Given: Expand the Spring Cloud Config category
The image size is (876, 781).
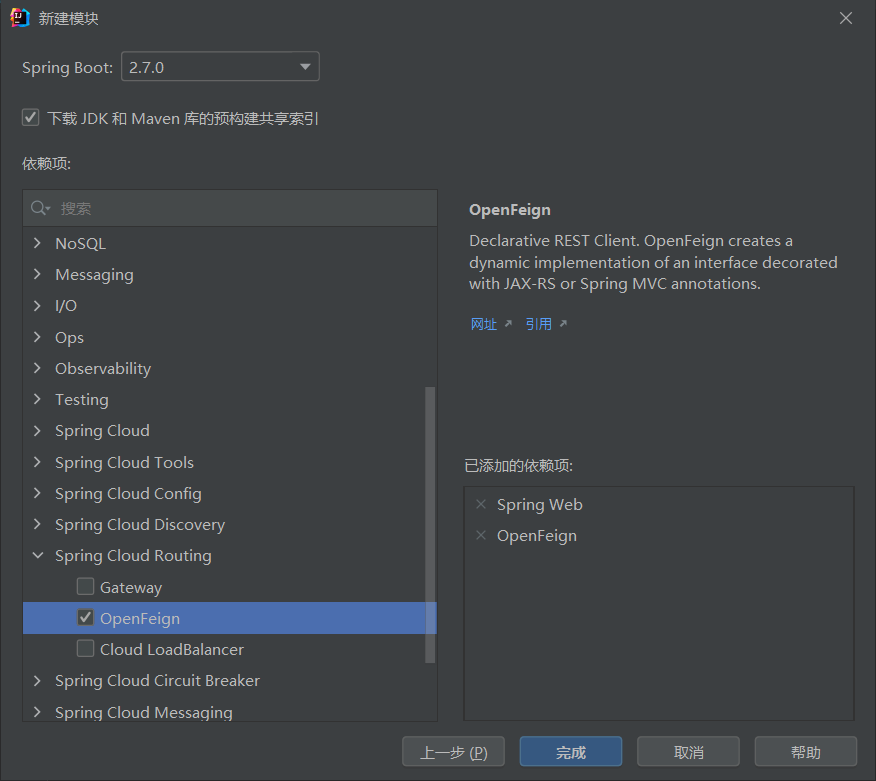Looking at the screenshot, I should tap(37, 493).
